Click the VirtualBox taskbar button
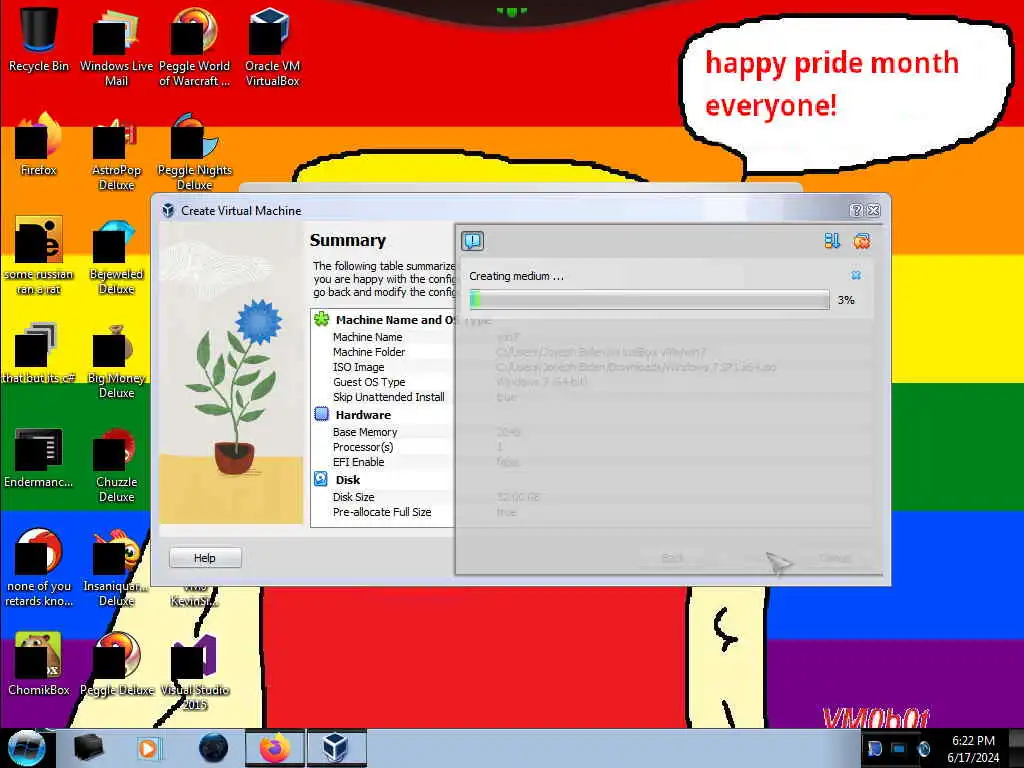 pos(335,748)
